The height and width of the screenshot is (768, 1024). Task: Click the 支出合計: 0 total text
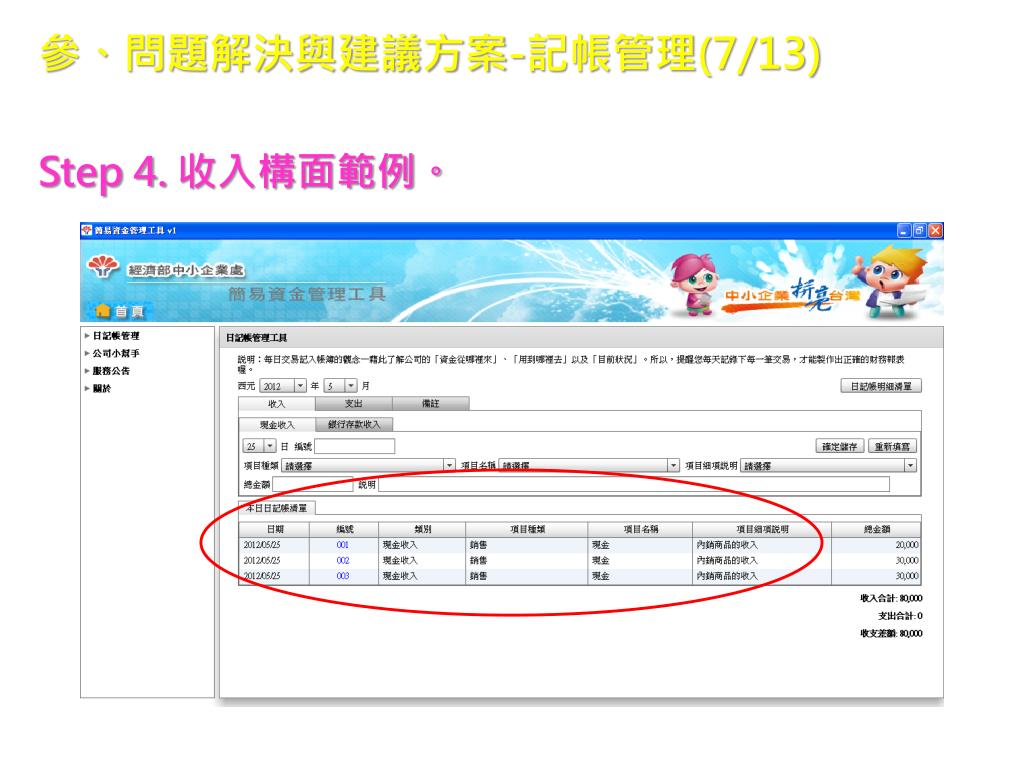pyautogui.click(x=900, y=616)
